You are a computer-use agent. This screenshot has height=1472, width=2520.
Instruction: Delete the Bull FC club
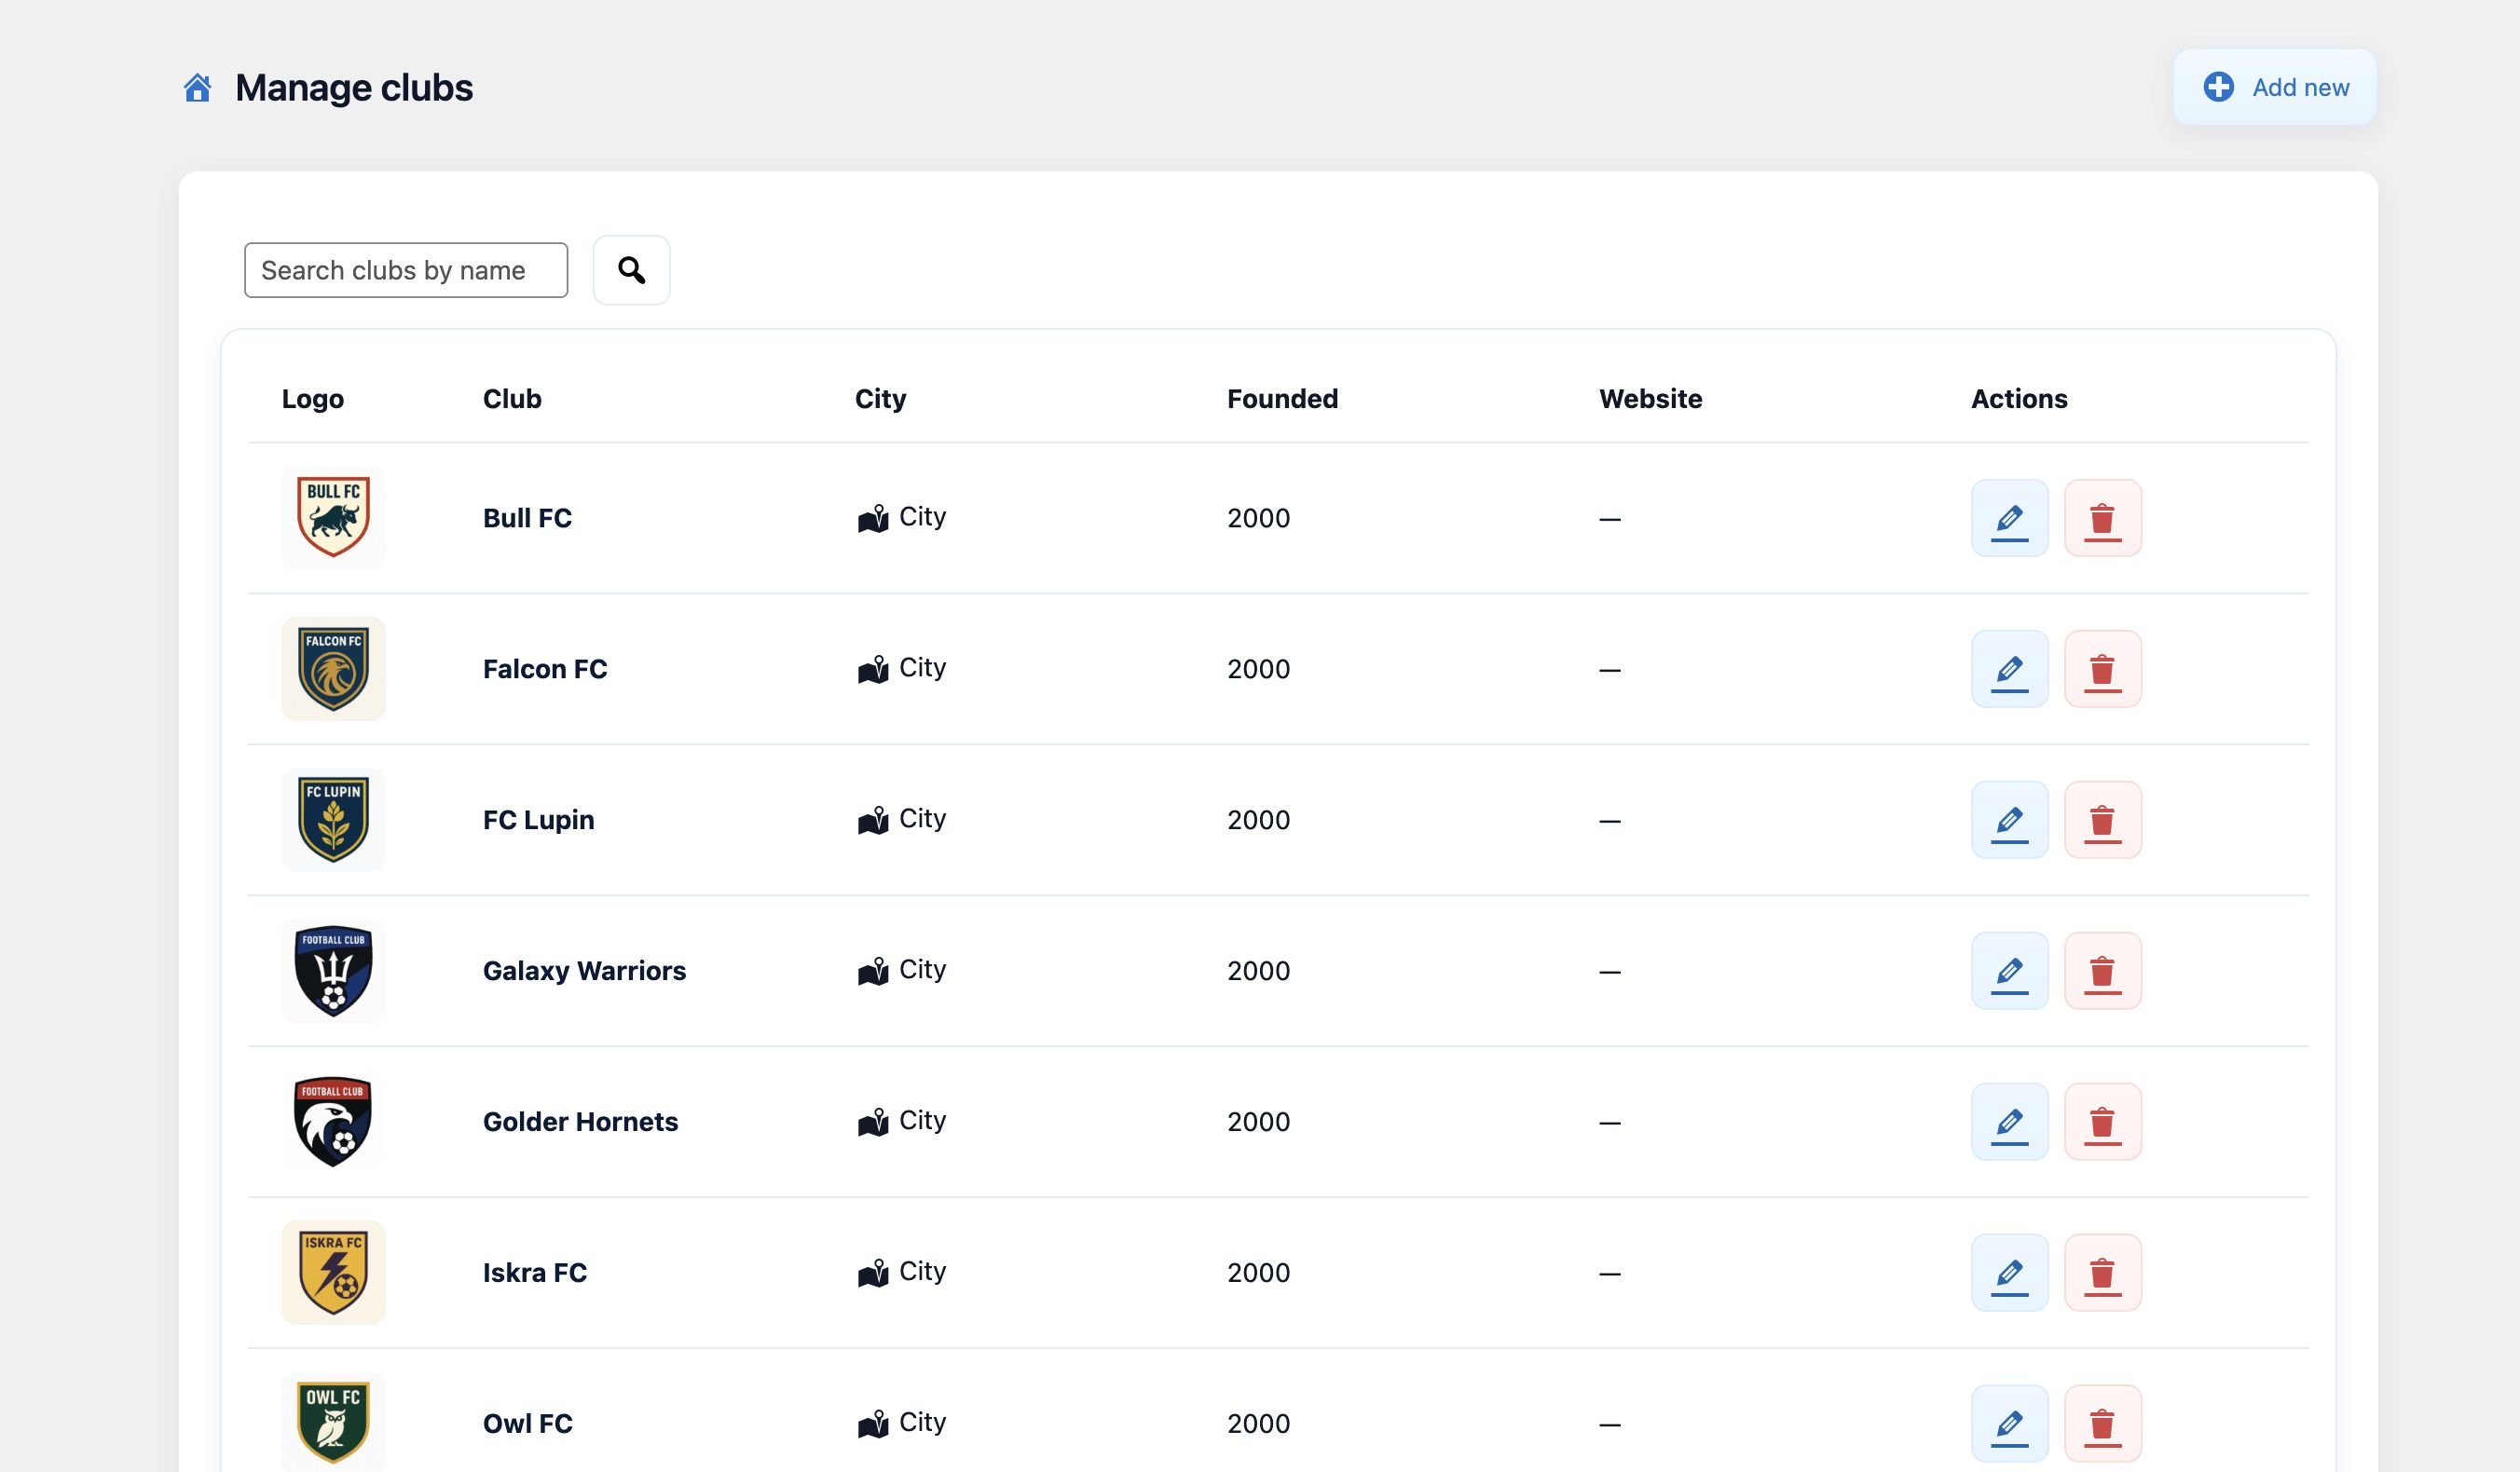pos(2102,518)
